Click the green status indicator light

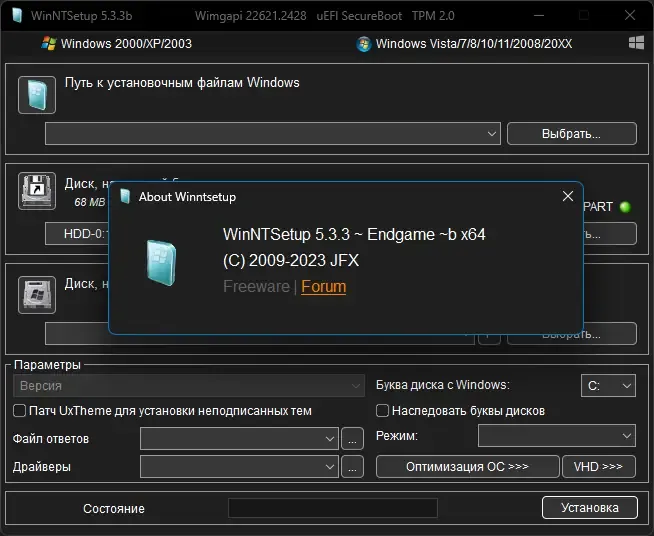625,206
